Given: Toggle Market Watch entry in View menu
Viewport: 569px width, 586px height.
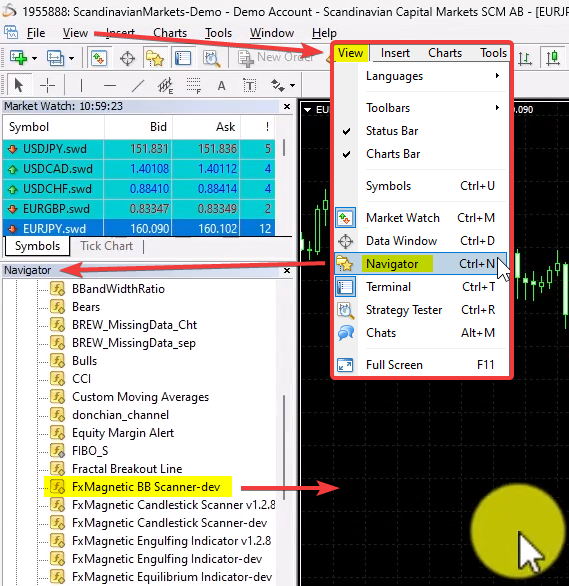Looking at the screenshot, I should click(421, 218).
